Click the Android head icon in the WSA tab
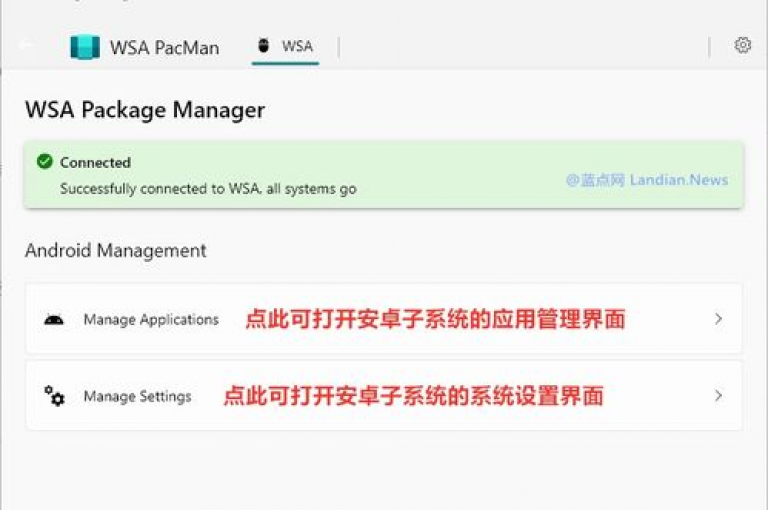This screenshot has height=510, width=768. point(264,45)
